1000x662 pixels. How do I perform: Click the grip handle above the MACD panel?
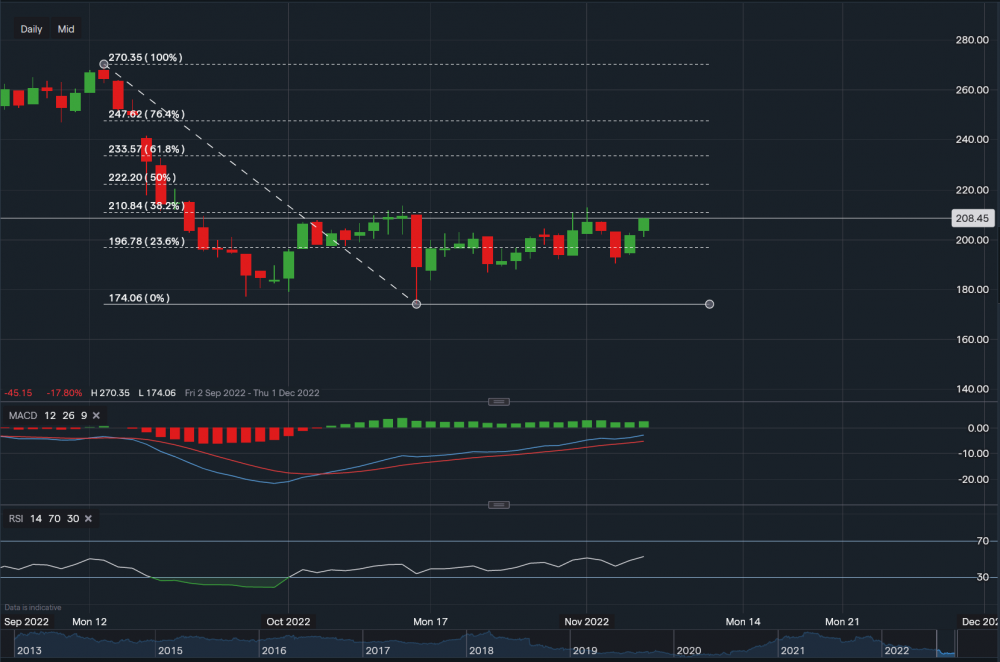pos(497,401)
